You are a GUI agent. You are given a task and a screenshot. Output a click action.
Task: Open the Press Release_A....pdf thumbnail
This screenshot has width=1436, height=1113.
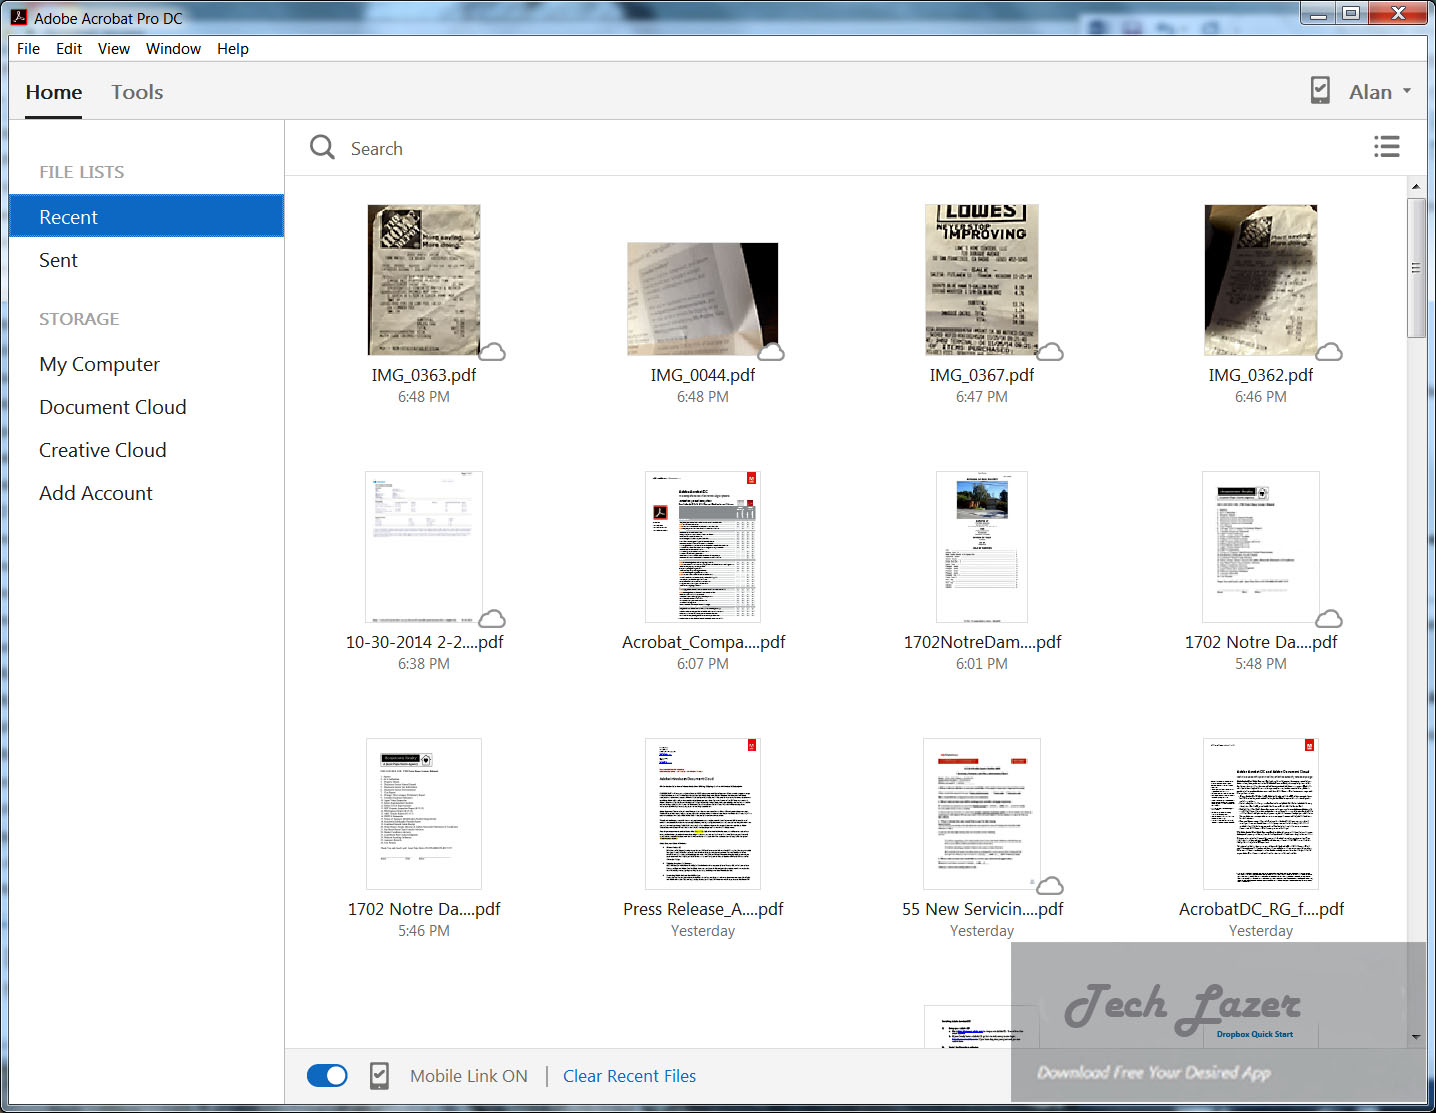[703, 814]
